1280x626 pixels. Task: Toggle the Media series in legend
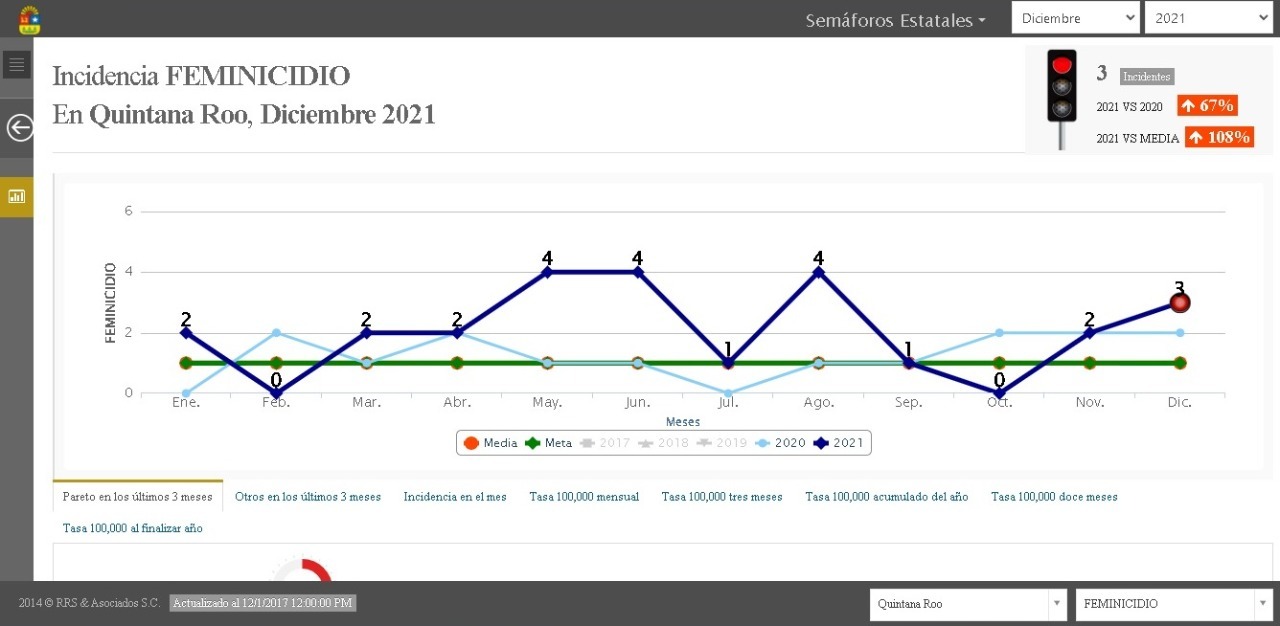coord(490,443)
